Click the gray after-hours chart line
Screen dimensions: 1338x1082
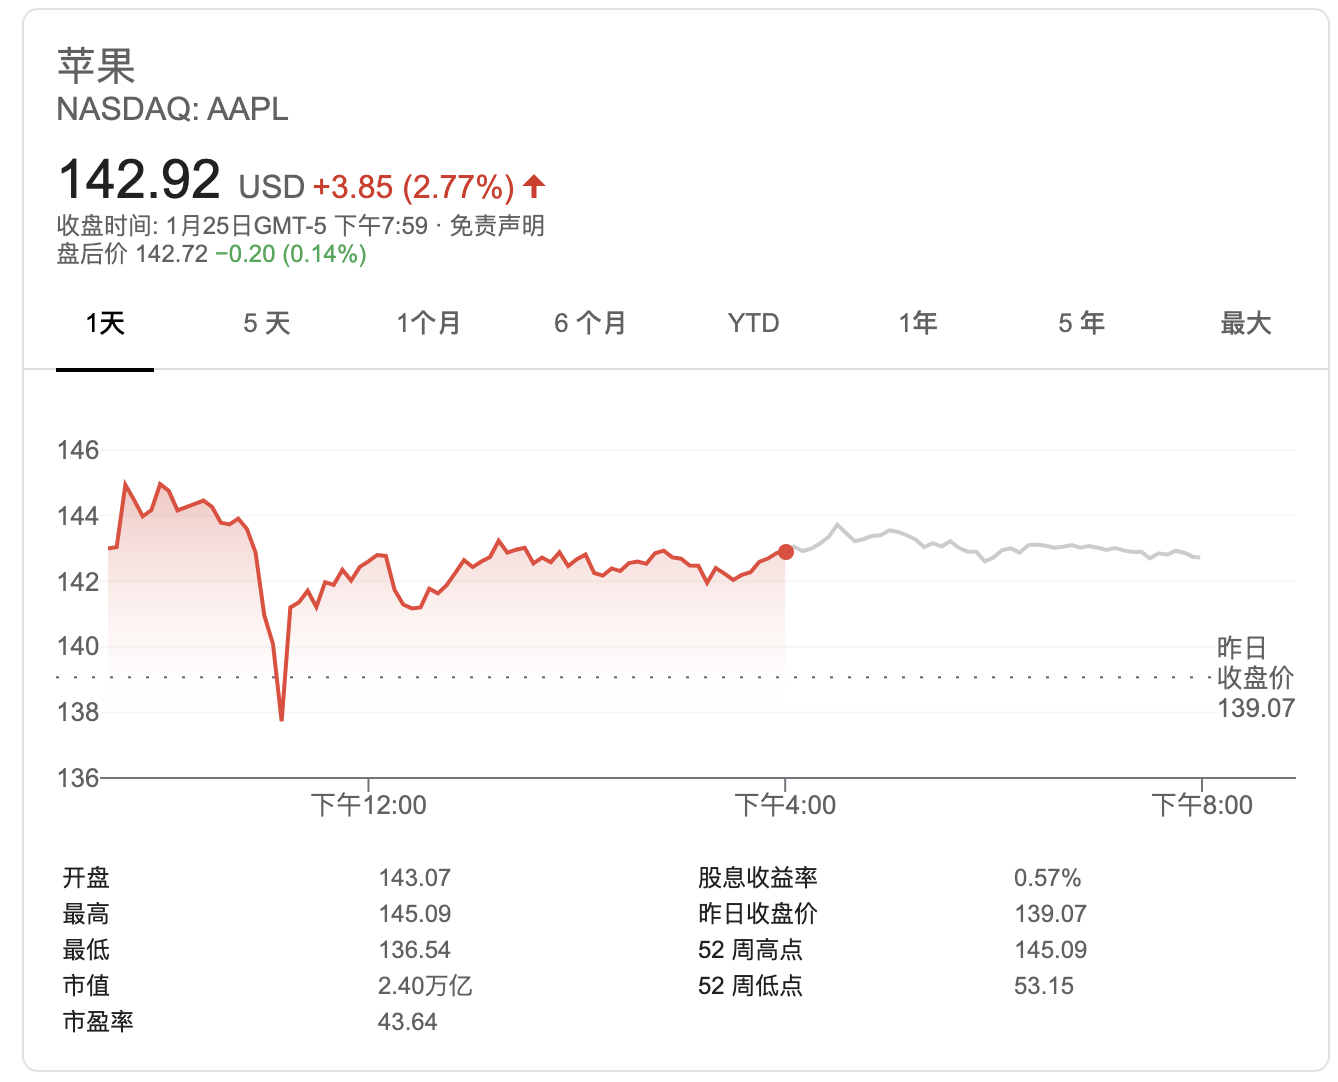pyautogui.click(x=1000, y=551)
